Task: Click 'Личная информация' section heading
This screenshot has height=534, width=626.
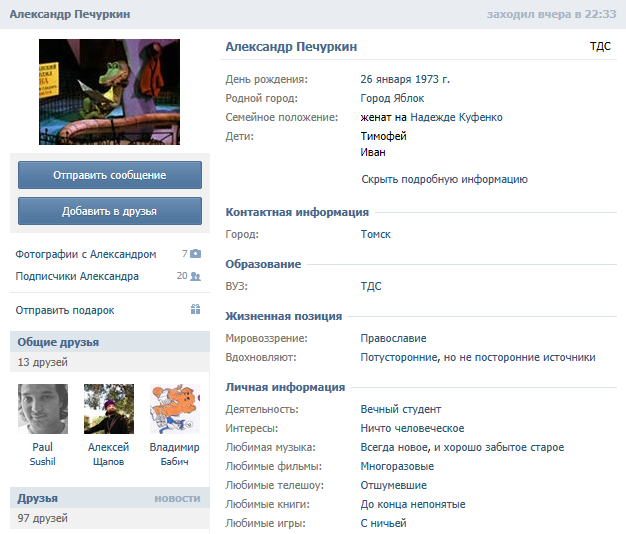Action: click(285, 387)
